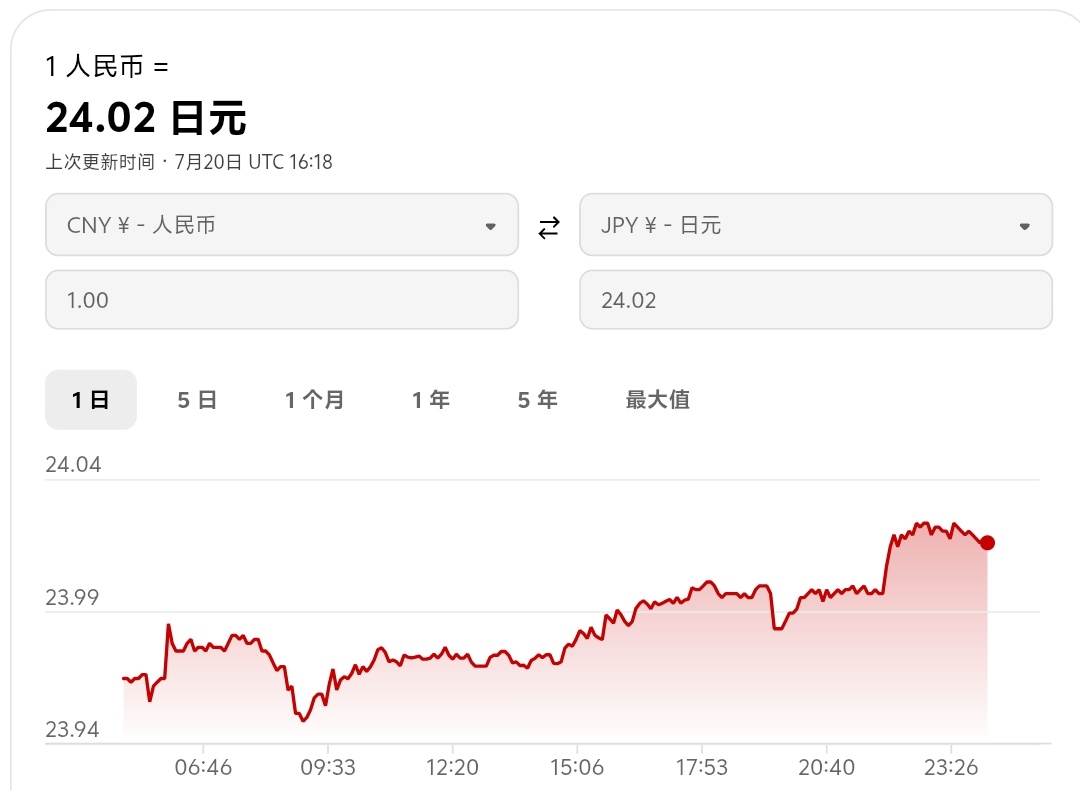Focus the 24.02 converted amount field
This screenshot has width=1080, height=790.
pyautogui.click(x=816, y=300)
